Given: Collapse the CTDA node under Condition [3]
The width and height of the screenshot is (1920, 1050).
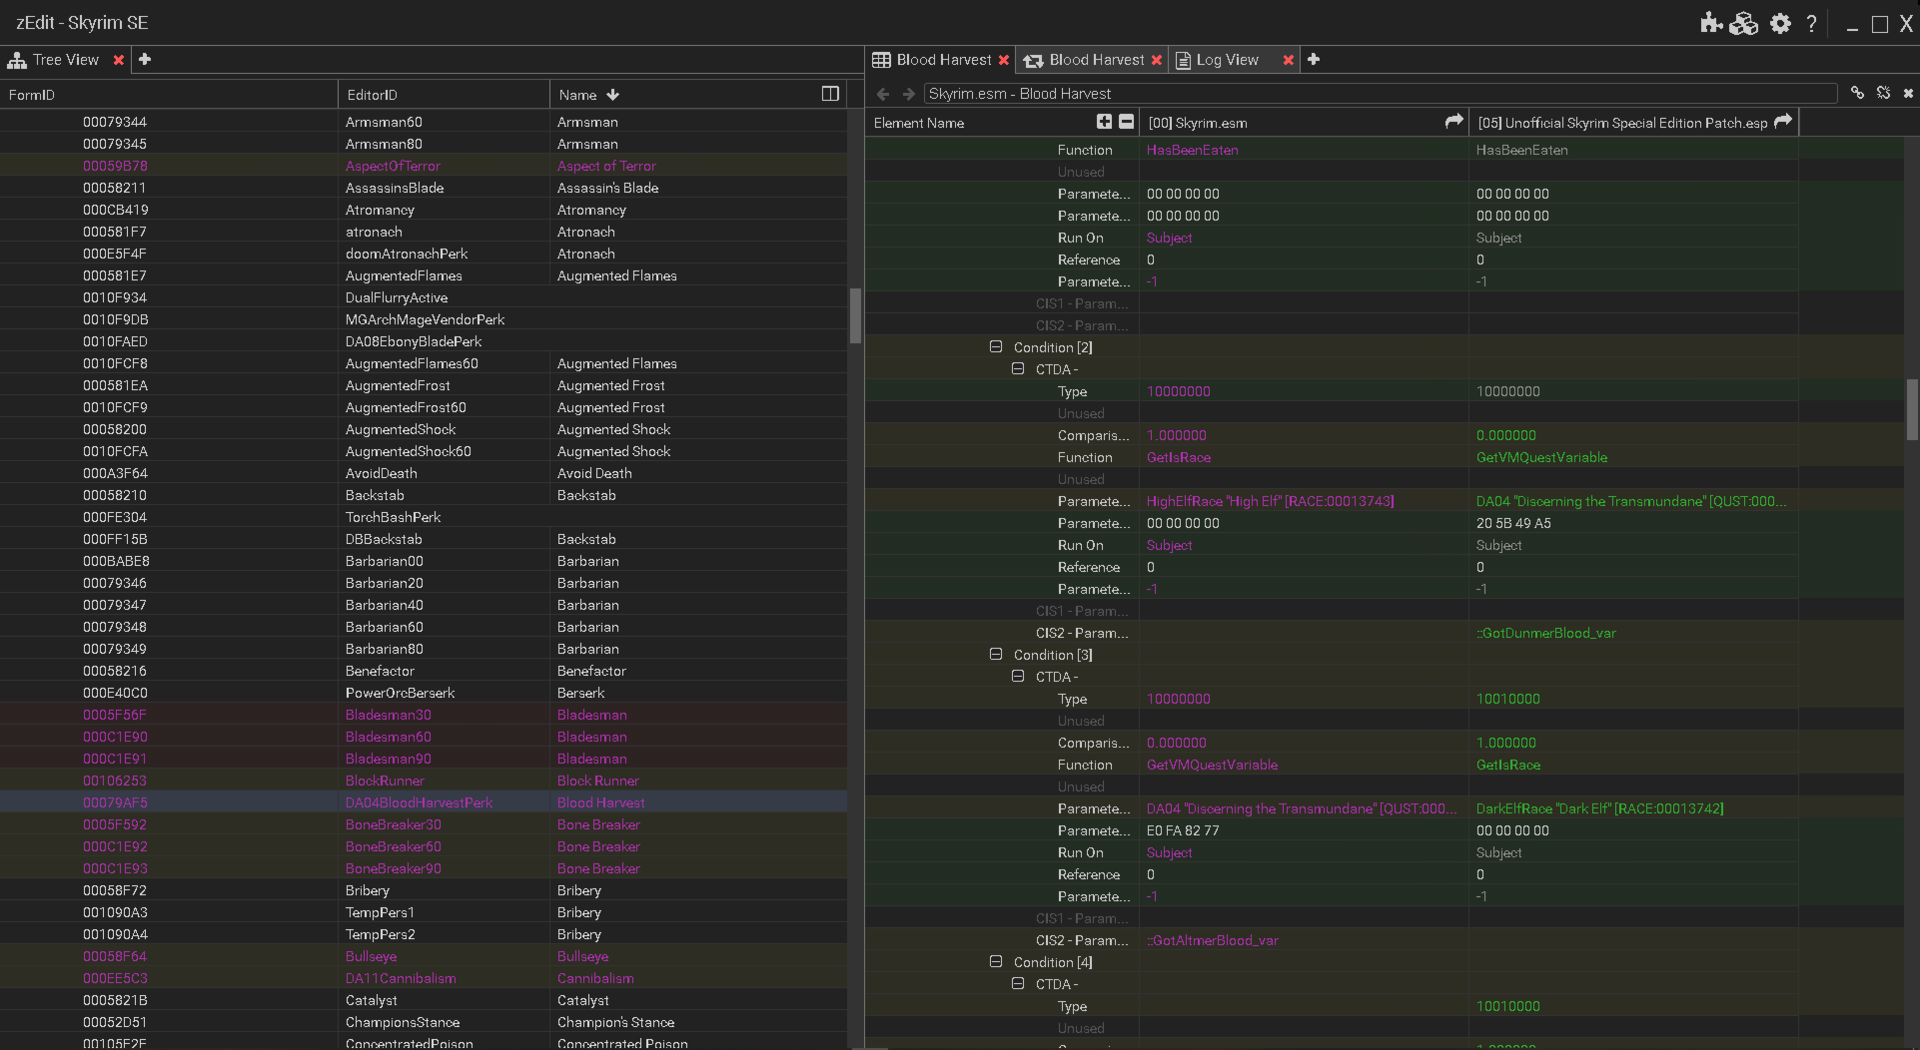Looking at the screenshot, I should pyautogui.click(x=1018, y=676).
